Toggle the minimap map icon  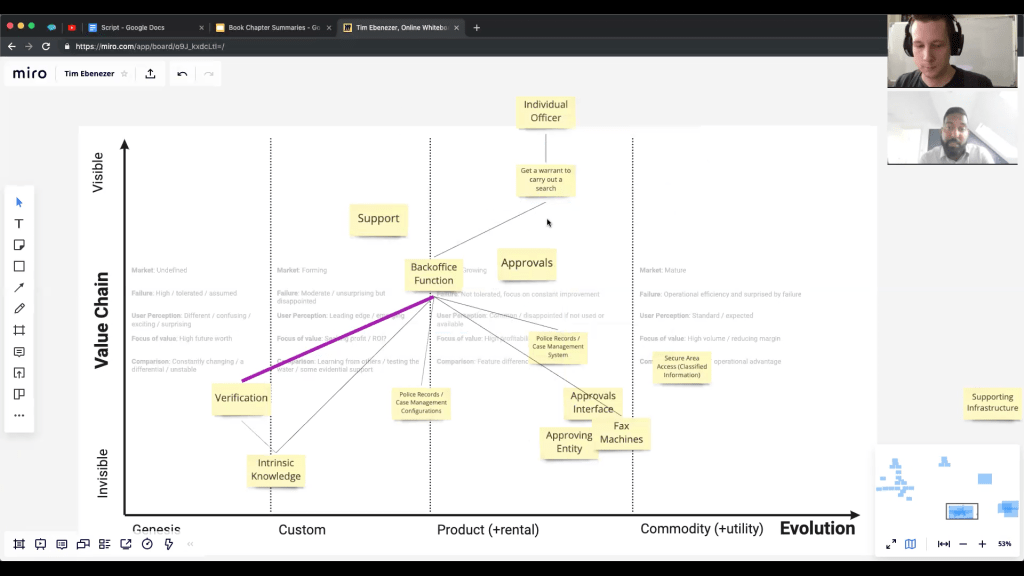point(910,544)
